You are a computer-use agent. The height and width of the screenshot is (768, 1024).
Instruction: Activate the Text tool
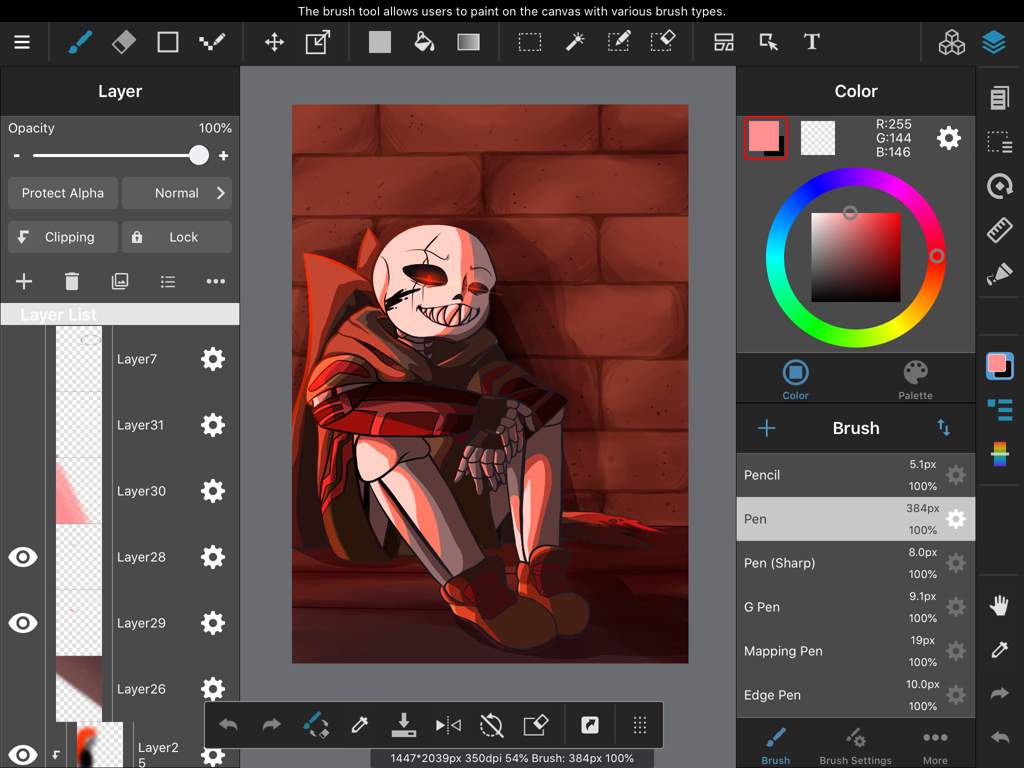click(x=811, y=42)
